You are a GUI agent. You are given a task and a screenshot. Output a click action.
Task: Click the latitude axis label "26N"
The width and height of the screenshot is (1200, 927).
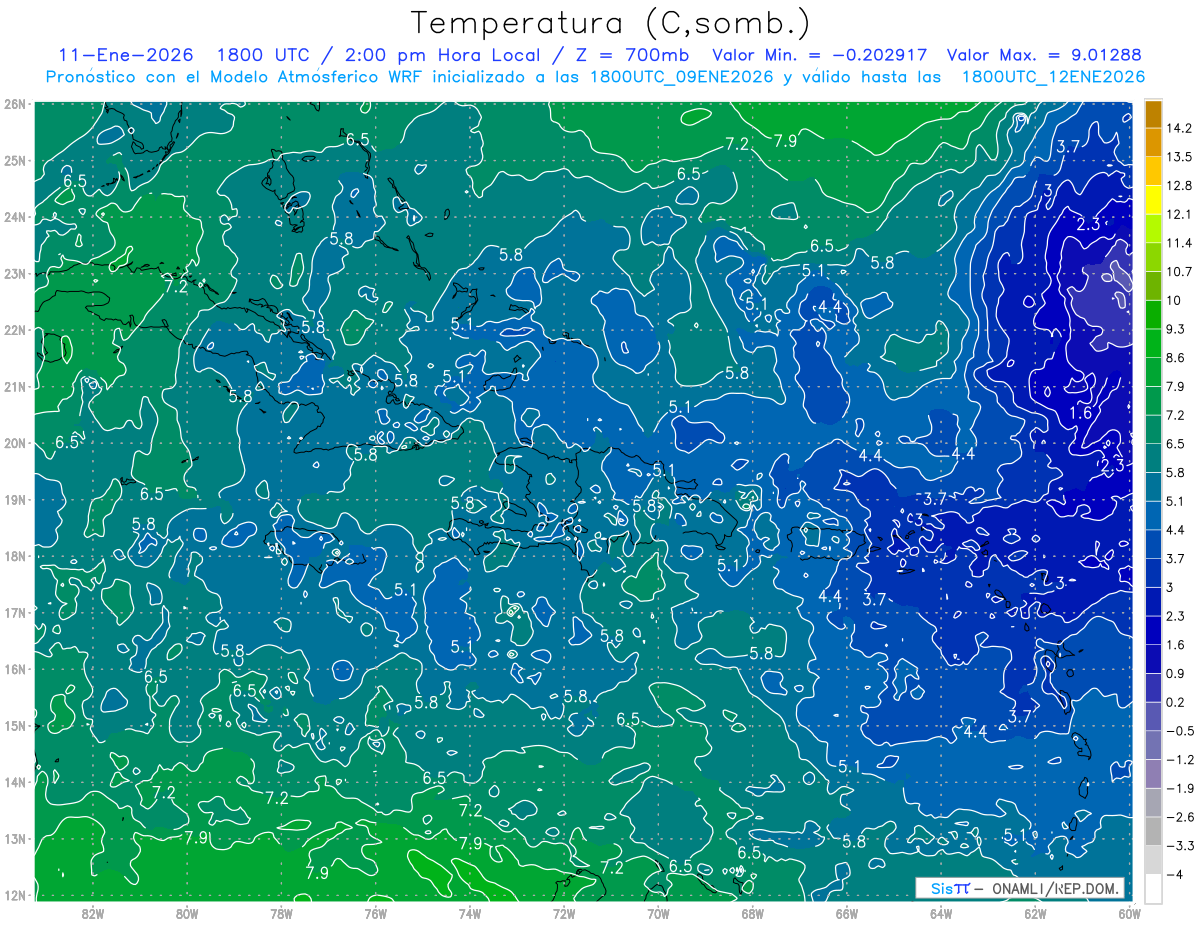(15, 104)
